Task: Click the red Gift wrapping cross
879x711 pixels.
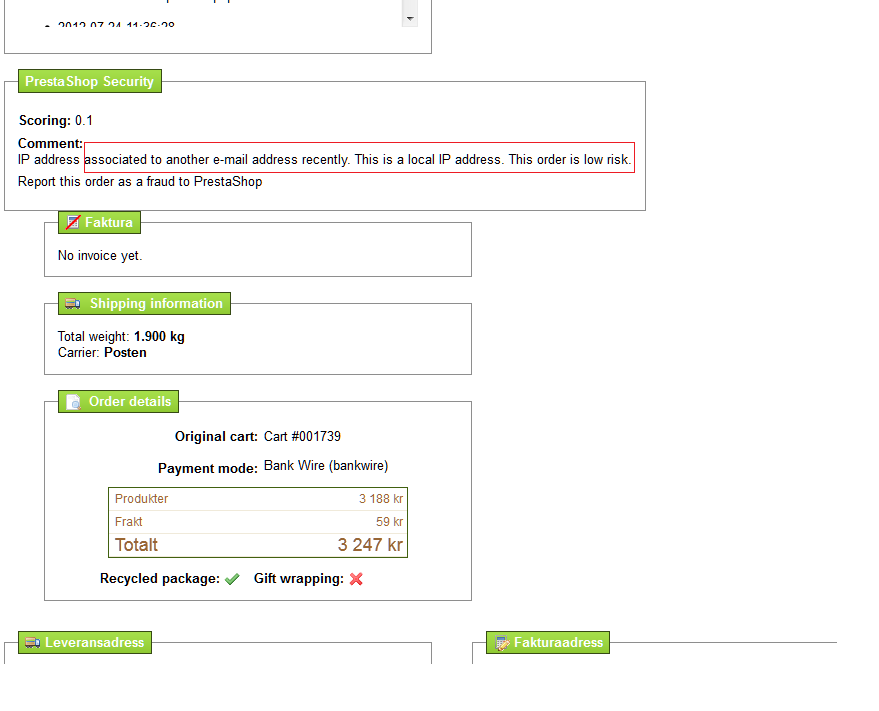Action: (356, 579)
